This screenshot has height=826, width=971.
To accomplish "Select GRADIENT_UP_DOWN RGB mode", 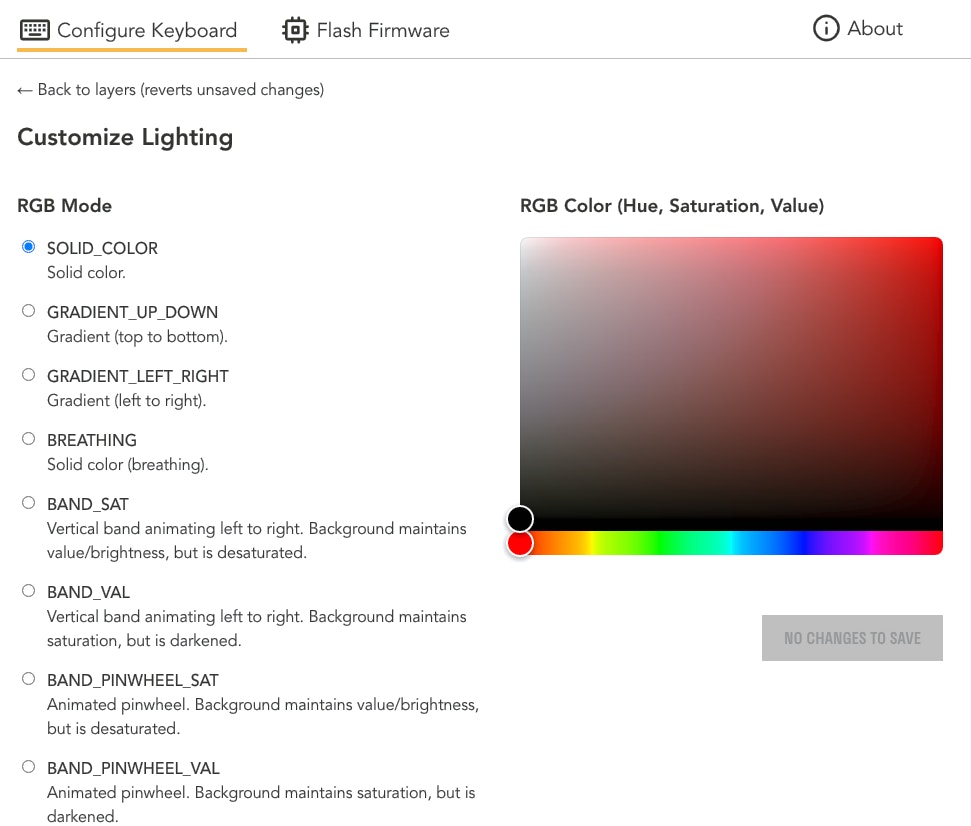I will pyautogui.click(x=29, y=311).
